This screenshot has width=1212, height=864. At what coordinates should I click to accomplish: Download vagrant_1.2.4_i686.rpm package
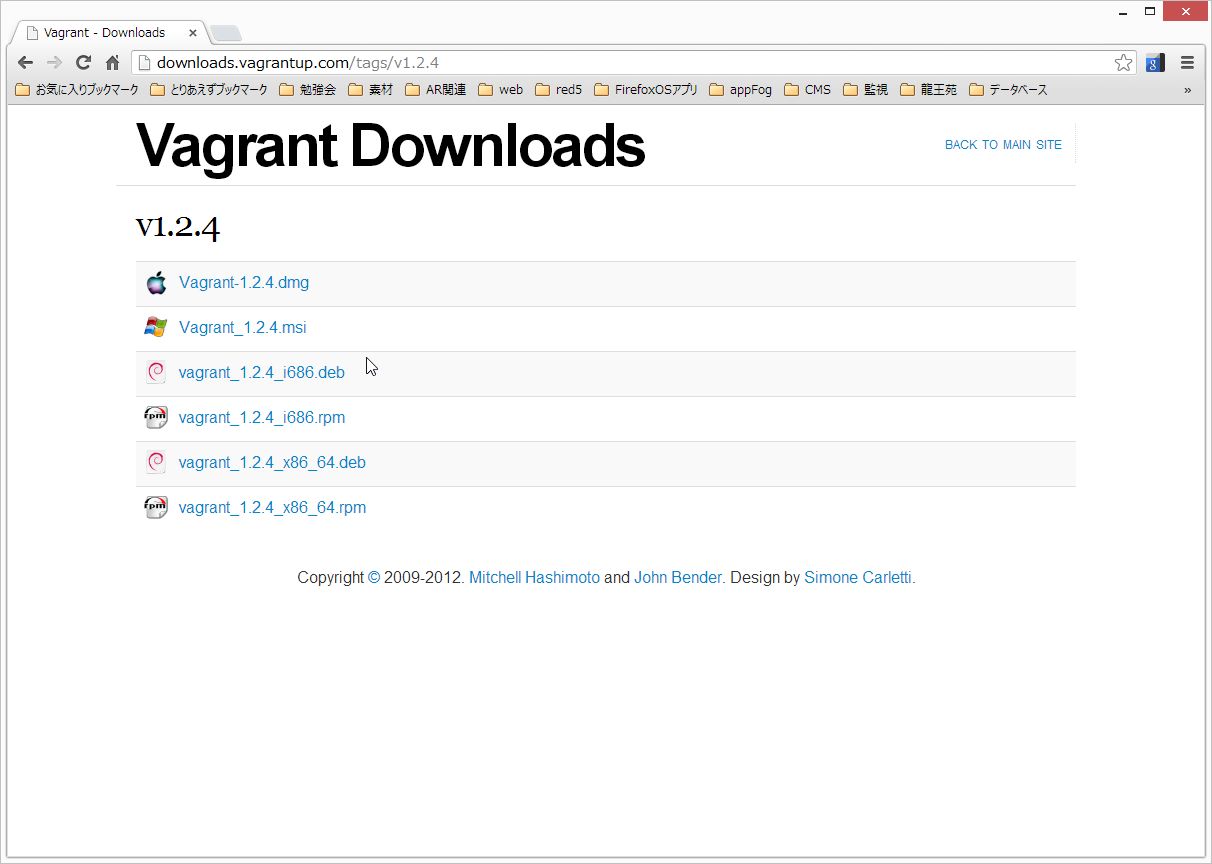click(x=262, y=418)
